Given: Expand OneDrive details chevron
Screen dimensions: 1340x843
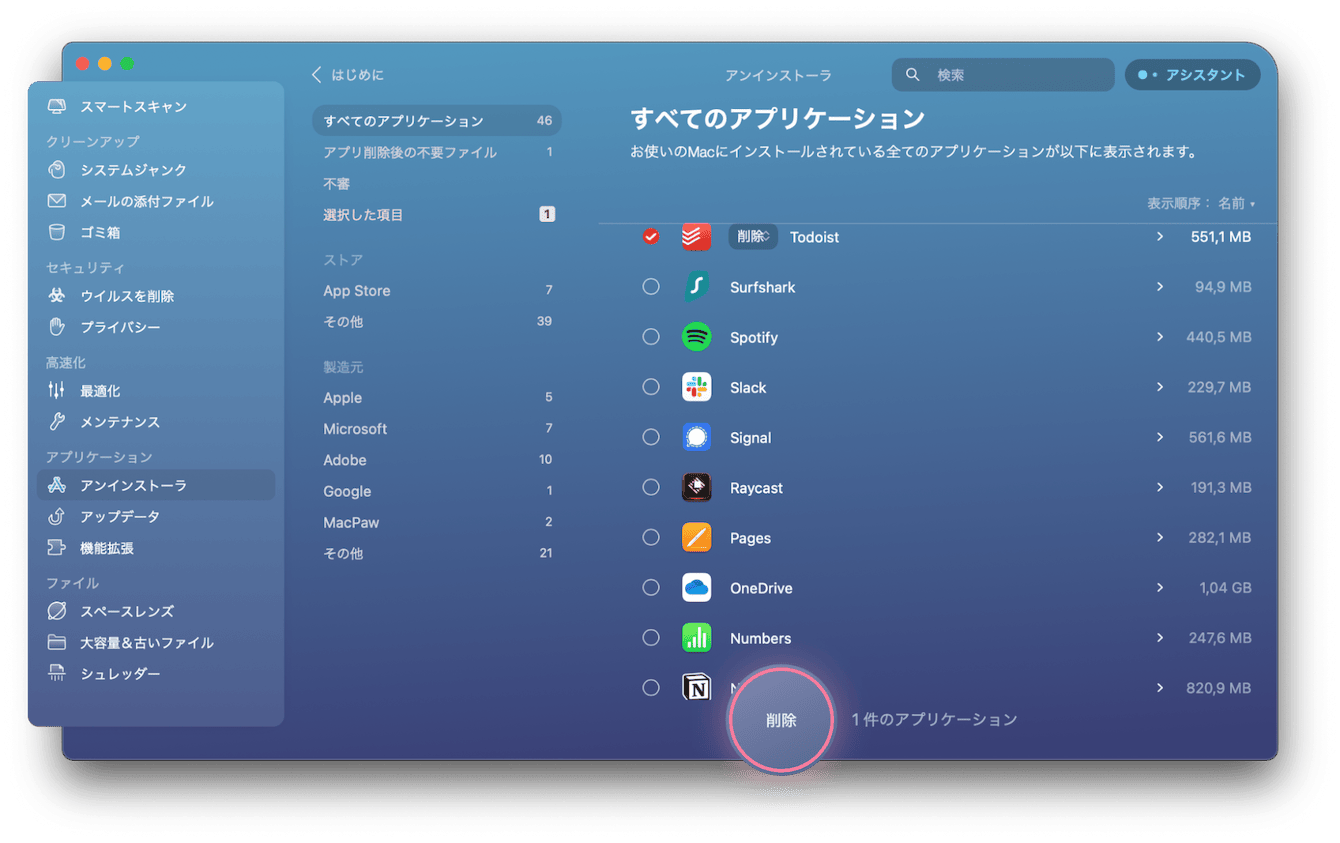Looking at the screenshot, I should tap(1160, 587).
